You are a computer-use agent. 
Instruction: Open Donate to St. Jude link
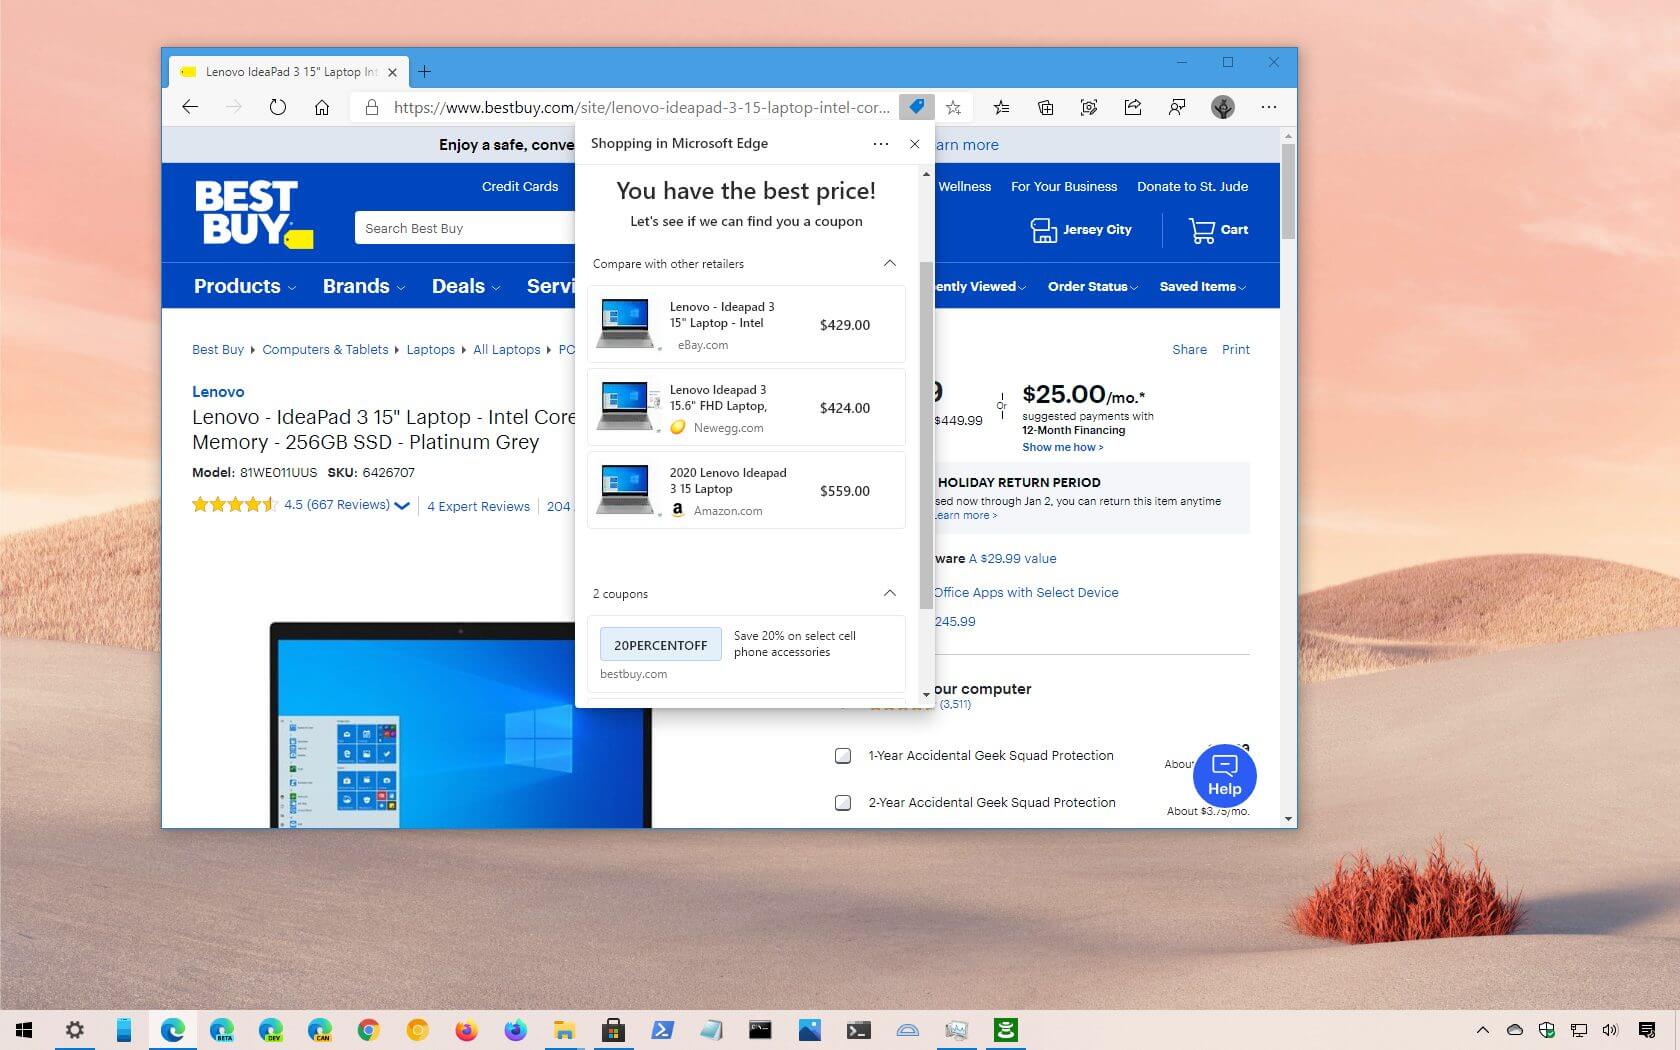pyautogui.click(x=1192, y=186)
